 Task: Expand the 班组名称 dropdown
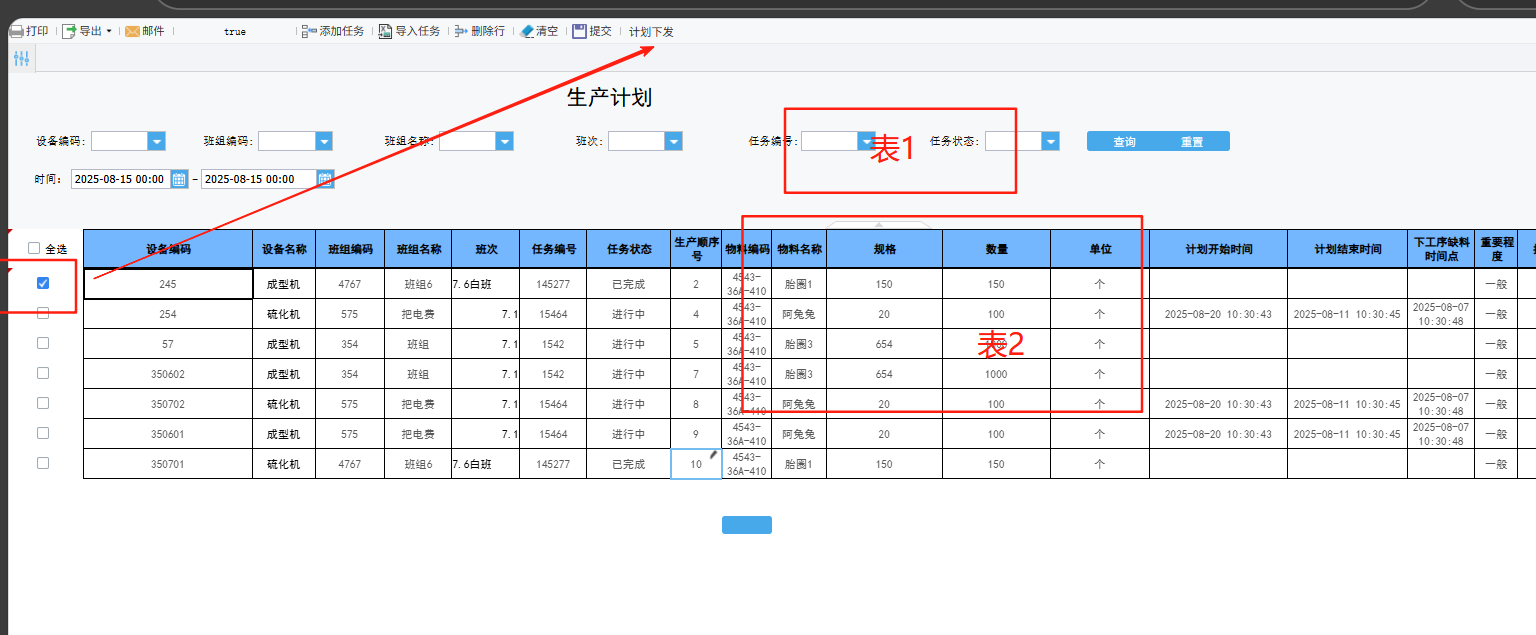[505, 141]
